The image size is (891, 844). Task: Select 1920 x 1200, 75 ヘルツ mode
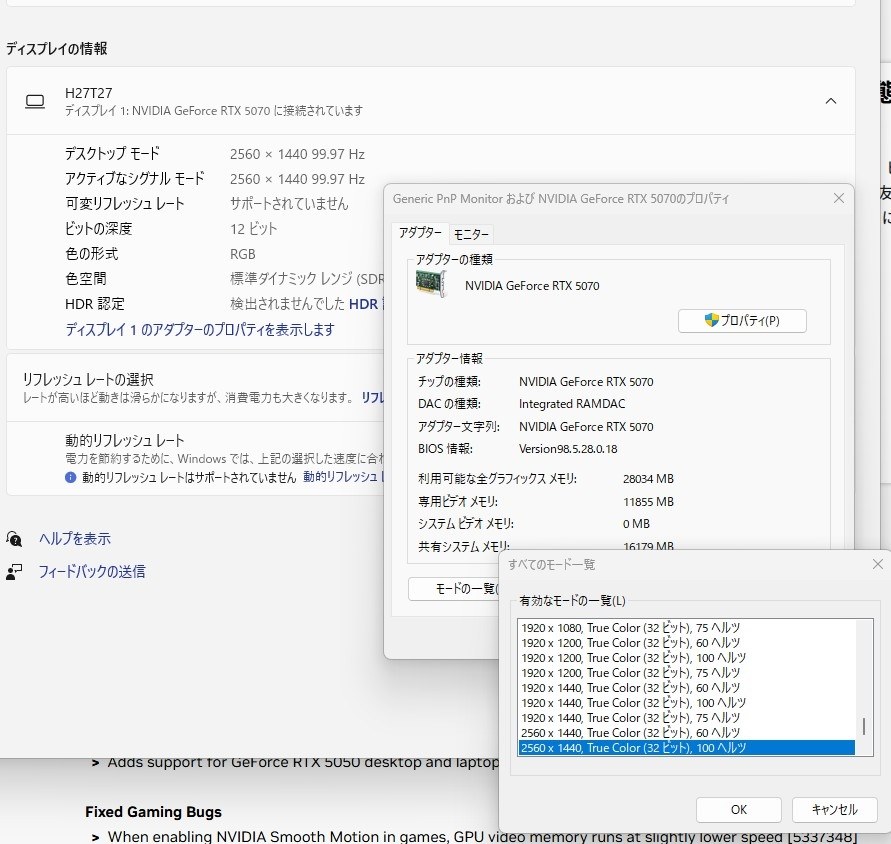pos(686,672)
